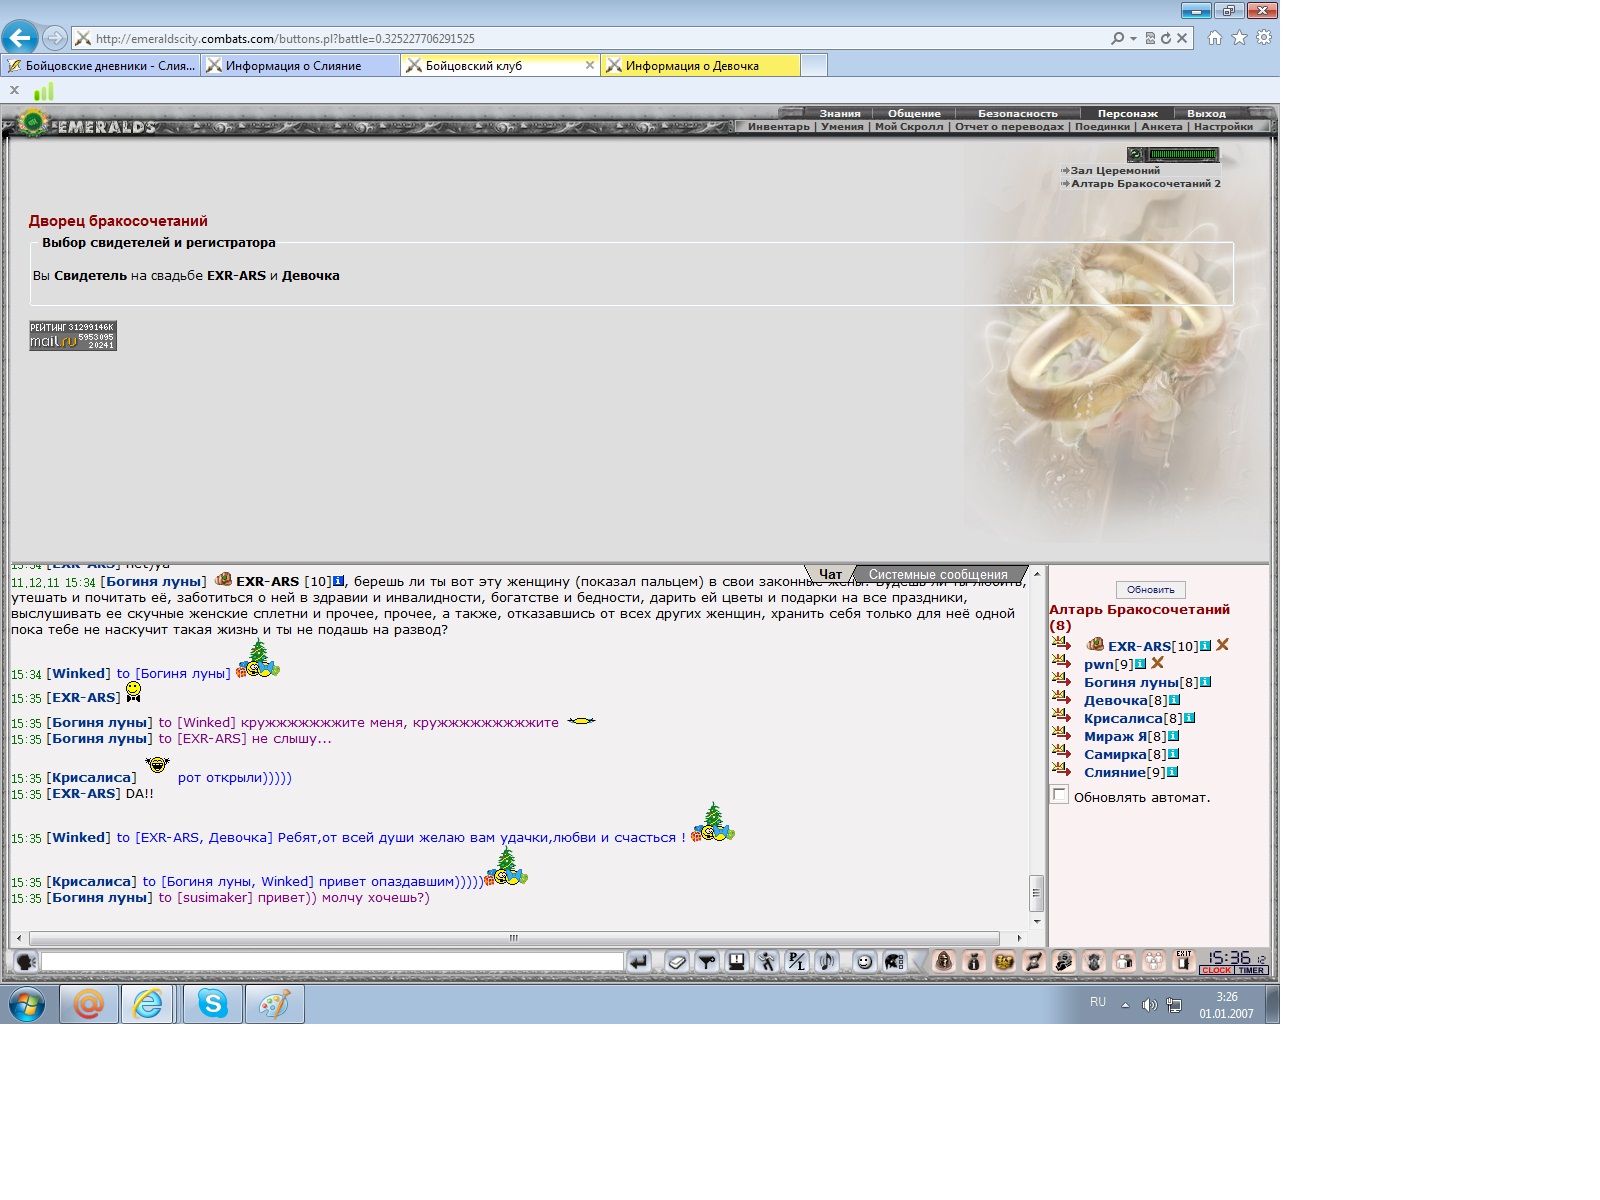Viewport: 1600px width, 1200px height.
Task: Click the speaking head icon left of chat input
Action: point(26,962)
